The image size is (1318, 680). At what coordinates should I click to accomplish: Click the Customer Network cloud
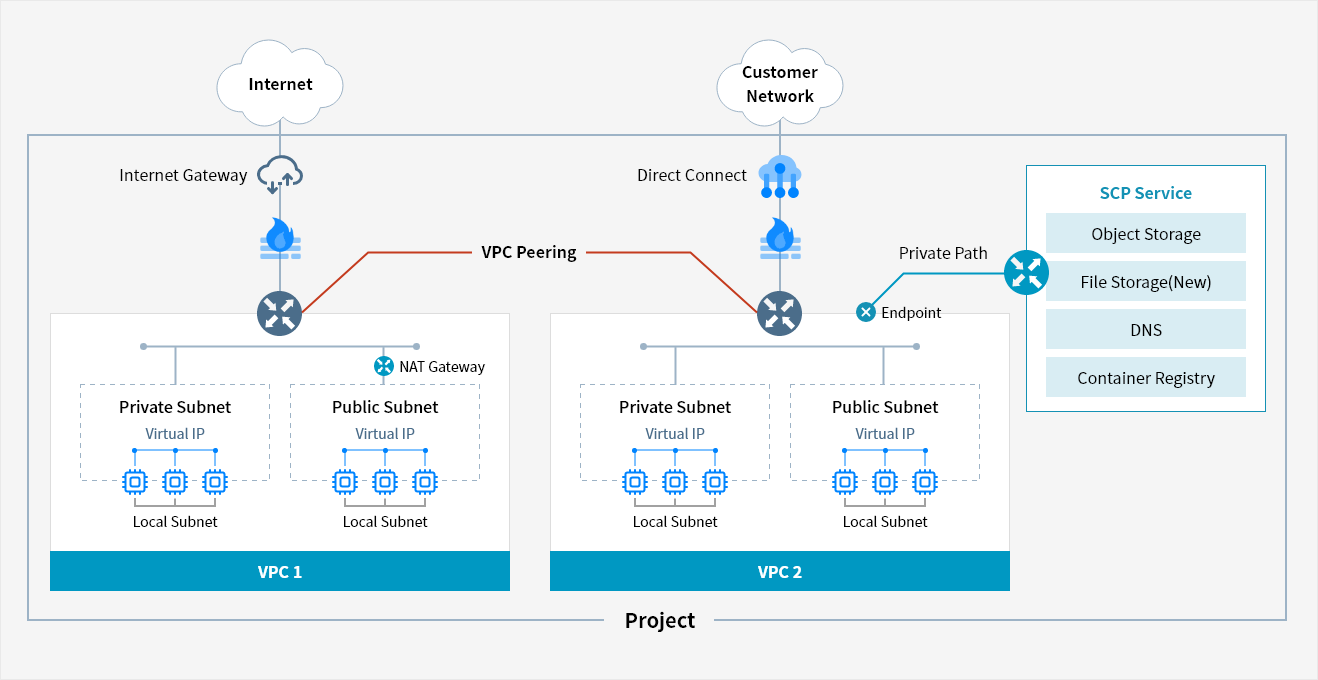779,84
